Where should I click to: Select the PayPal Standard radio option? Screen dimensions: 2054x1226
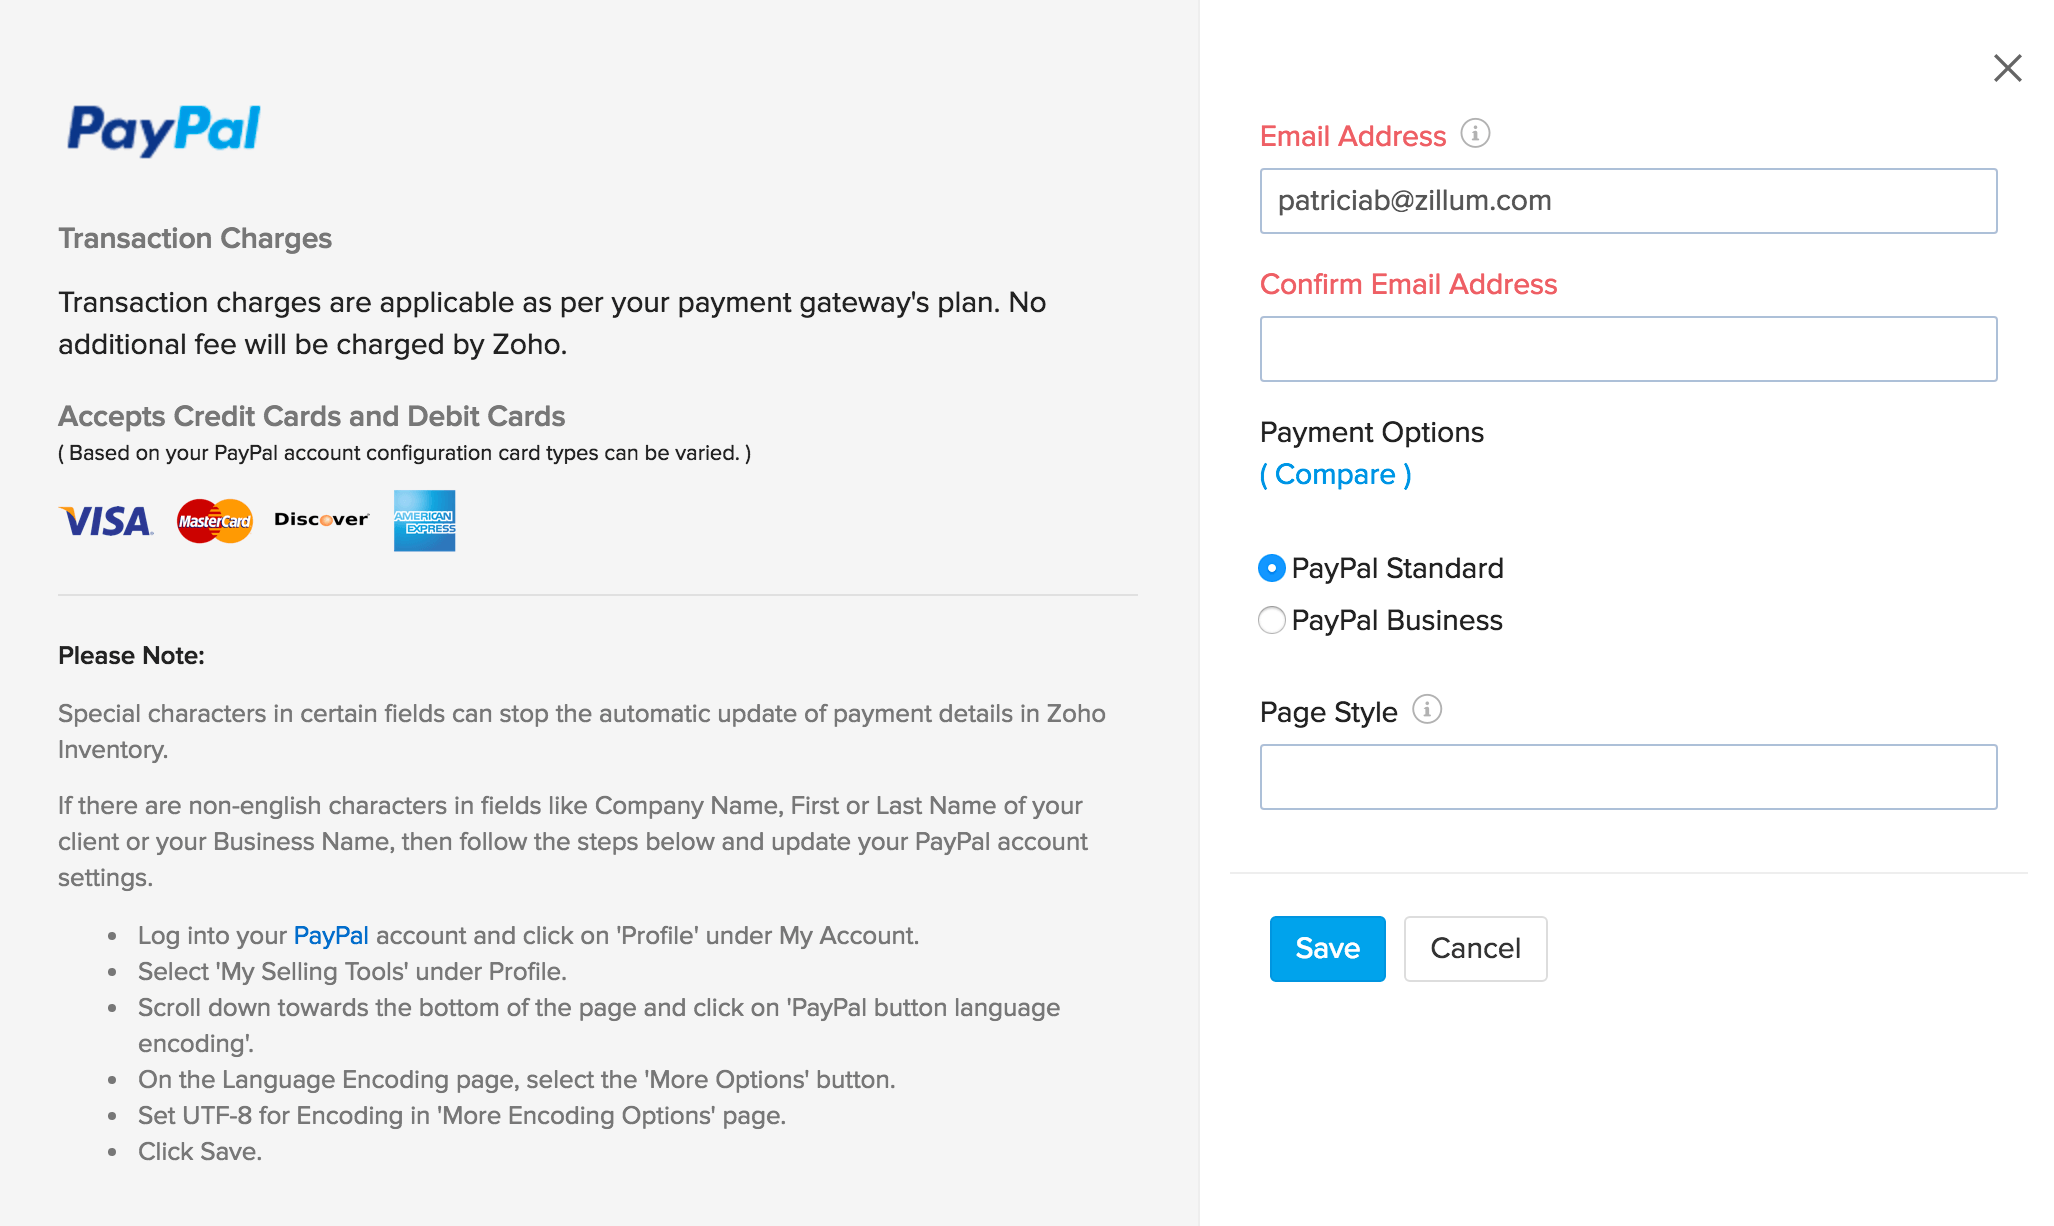click(1271, 568)
